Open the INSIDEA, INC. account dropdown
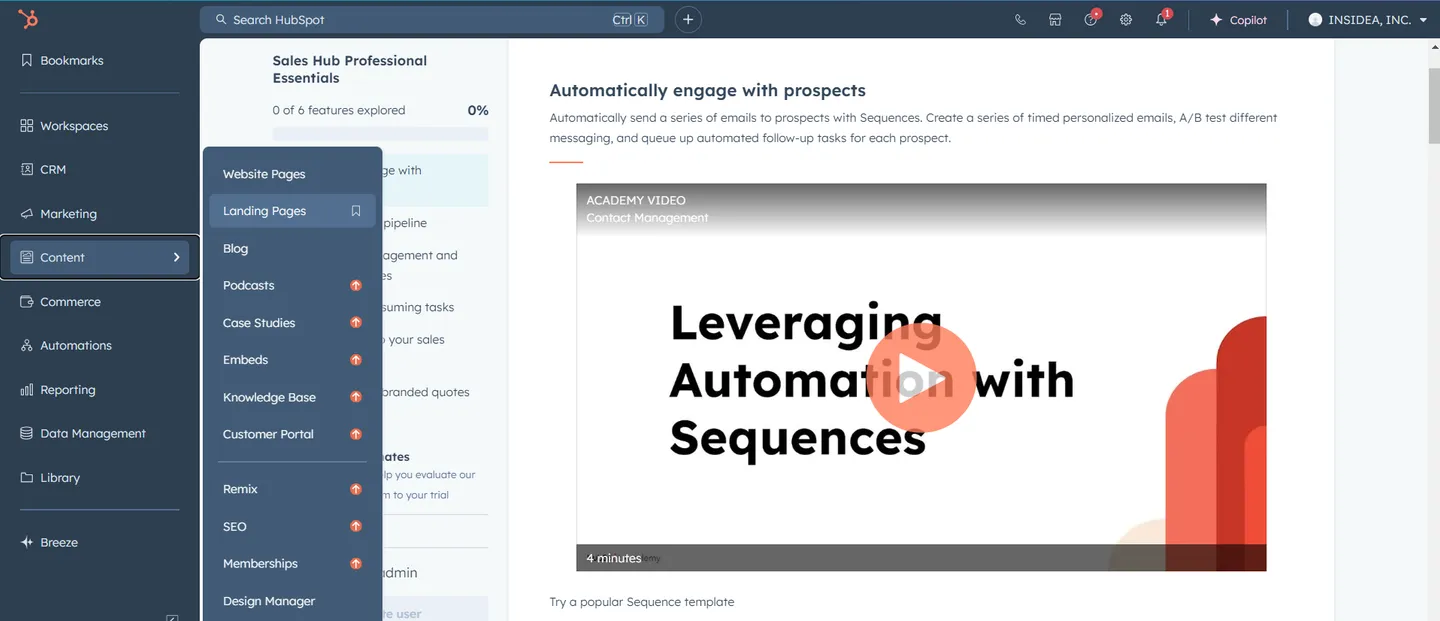Viewport: 1440px width, 621px height. [x=1367, y=20]
